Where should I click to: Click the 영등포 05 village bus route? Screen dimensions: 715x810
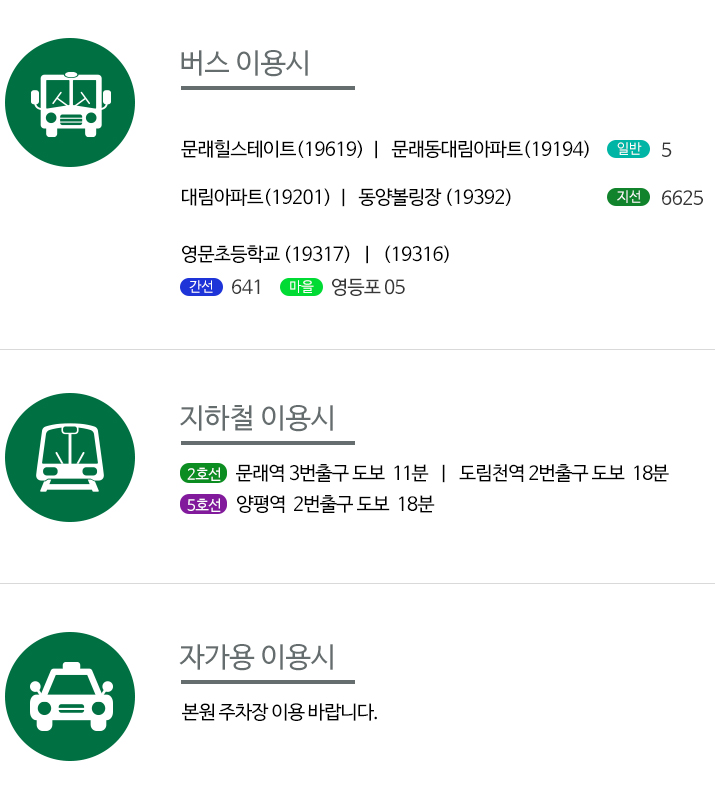[368, 287]
